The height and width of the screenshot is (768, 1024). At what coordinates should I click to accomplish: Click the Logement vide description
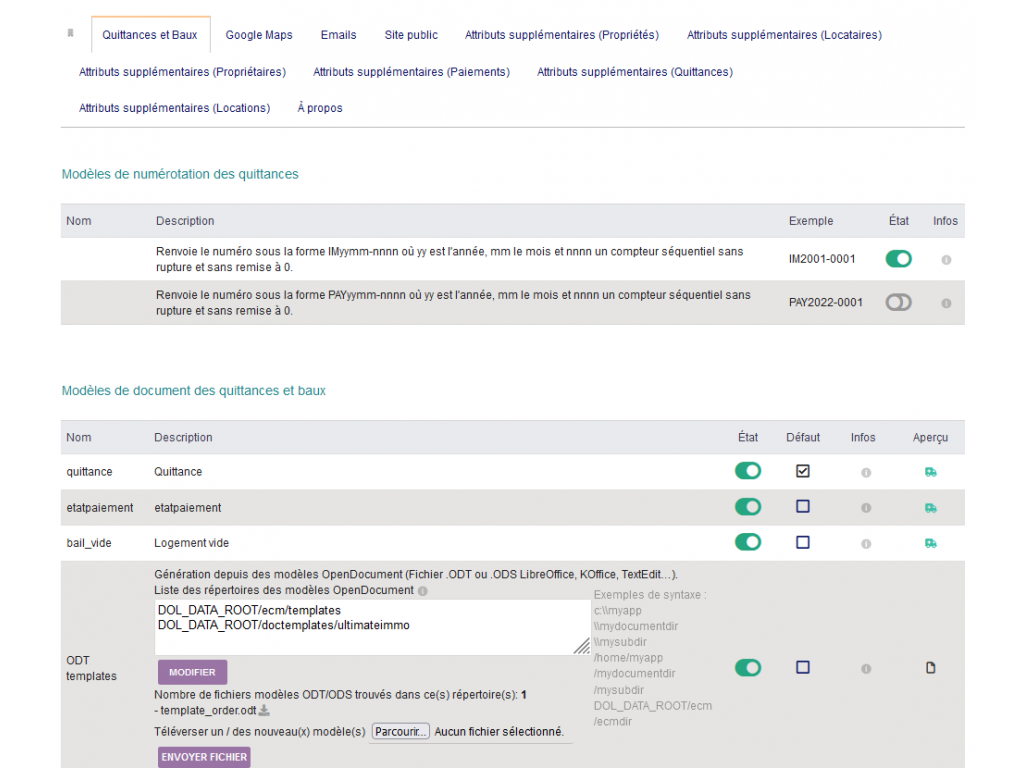[x=191, y=543]
